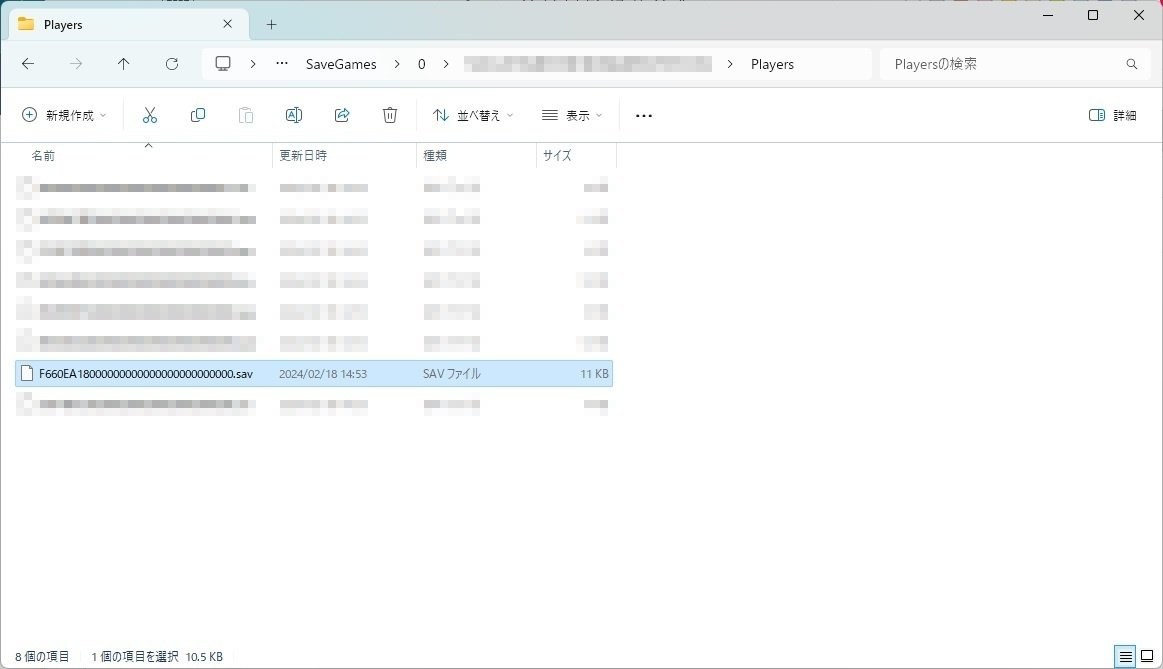Go back with the left arrow
Image resolution: width=1163 pixels, height=669 pixels.
28,64
